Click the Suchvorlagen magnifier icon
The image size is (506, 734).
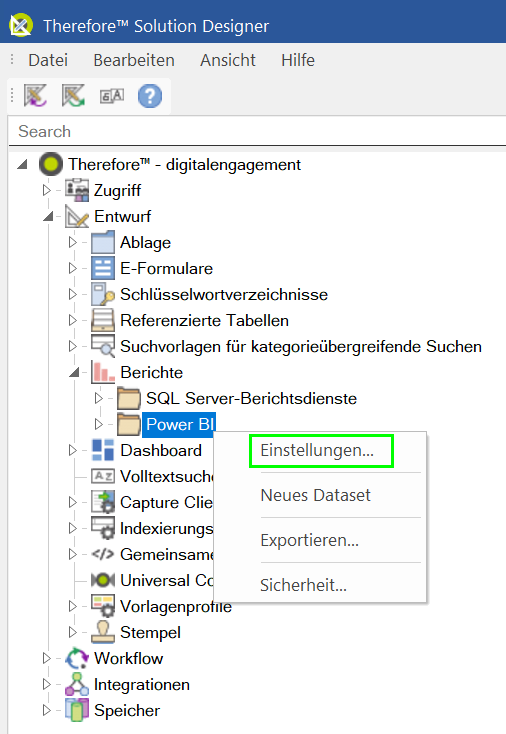coord(103,346)
